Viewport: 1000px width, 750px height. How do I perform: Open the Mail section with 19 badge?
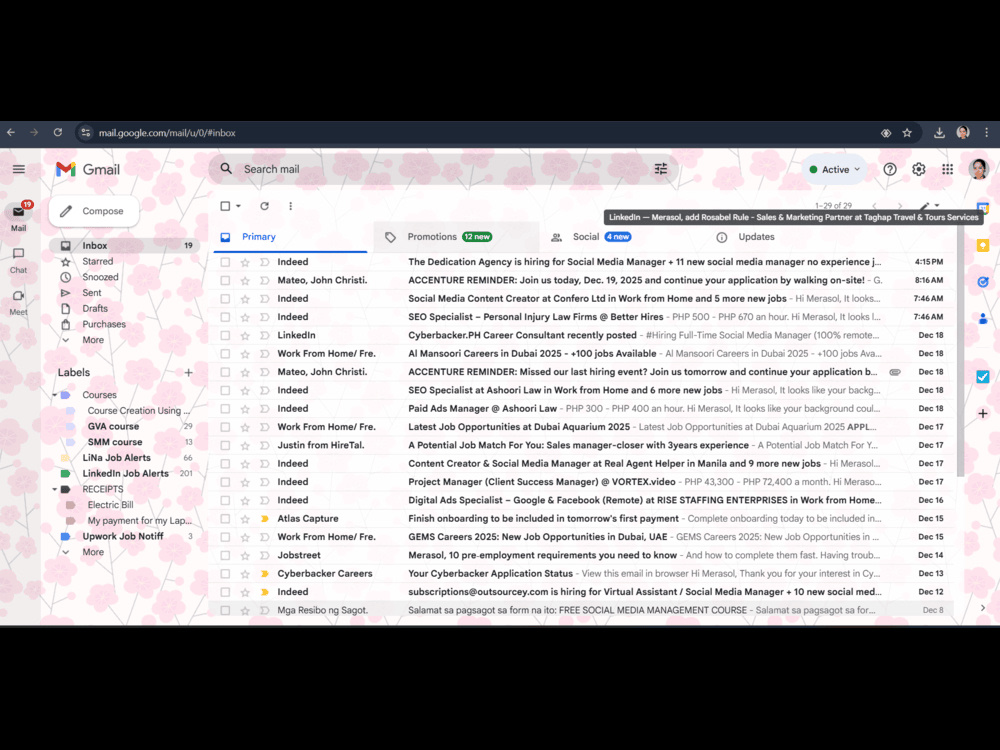(x=18, y=217)
